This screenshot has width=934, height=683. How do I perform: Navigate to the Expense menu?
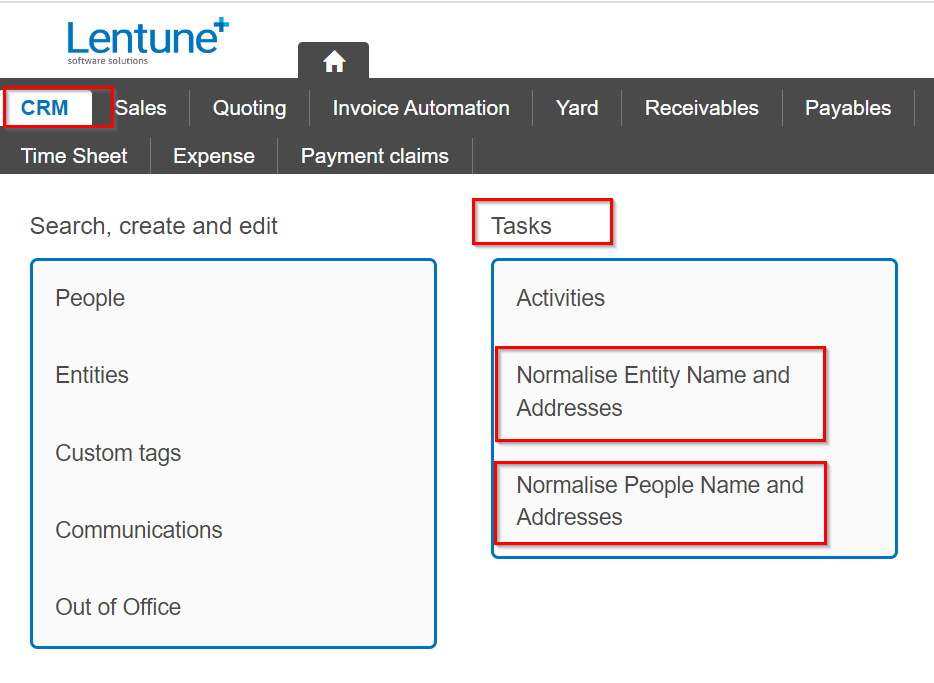click(214, 156)
